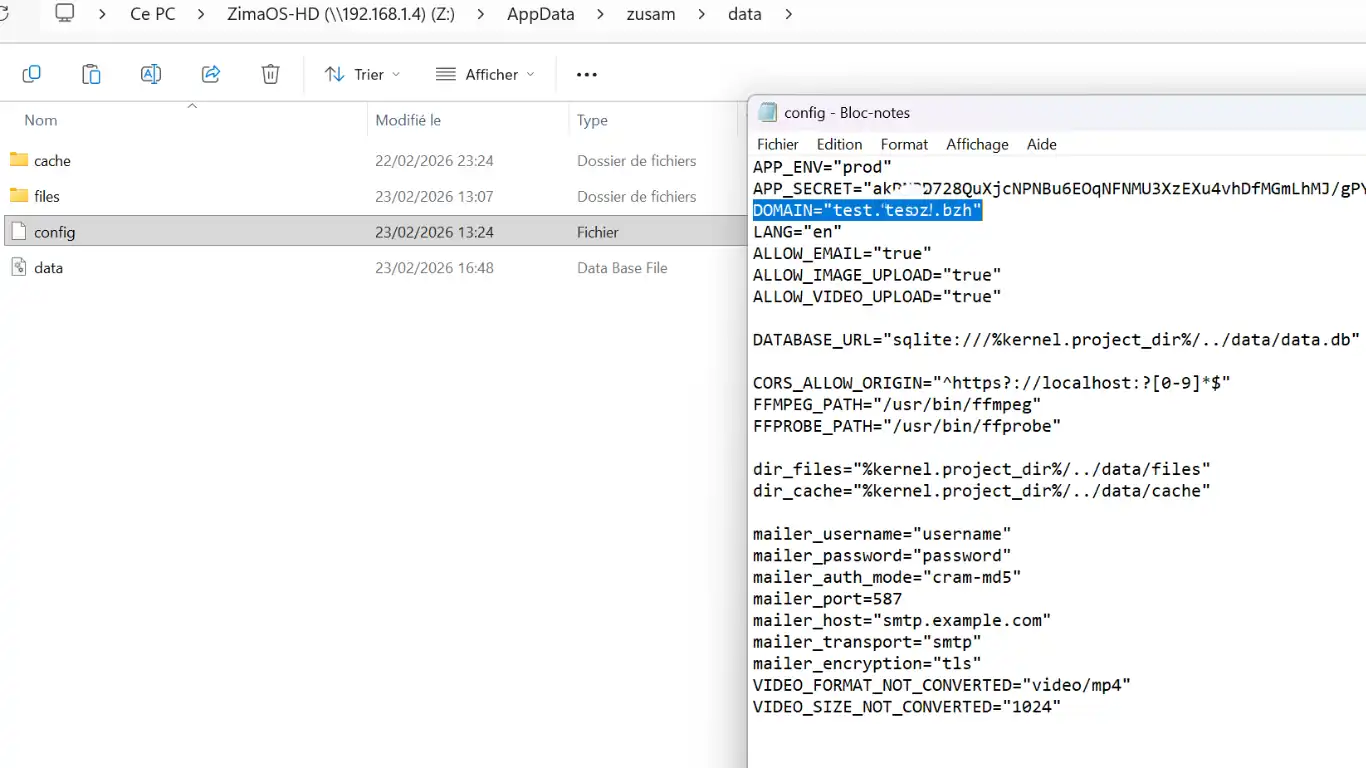Image resolution: width=1366 pixels, height=768 pixels.
Task: Expand the chevron after Ce PC in path
Action: [x=201, y=14]
